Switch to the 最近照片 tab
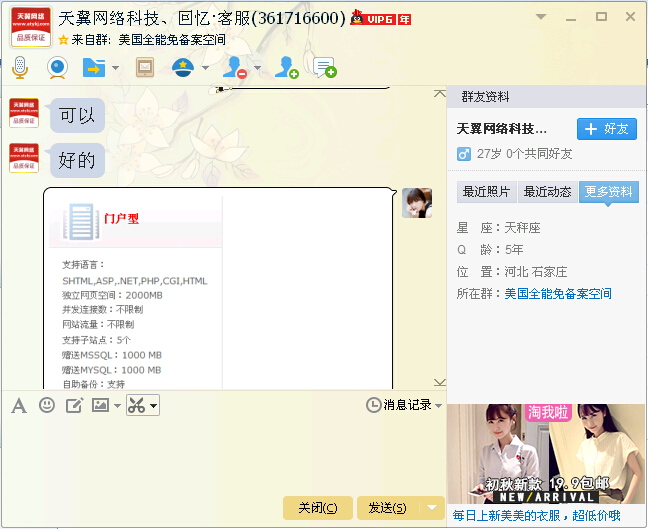This screenshot has width=648, height=529. click(487, 192)
